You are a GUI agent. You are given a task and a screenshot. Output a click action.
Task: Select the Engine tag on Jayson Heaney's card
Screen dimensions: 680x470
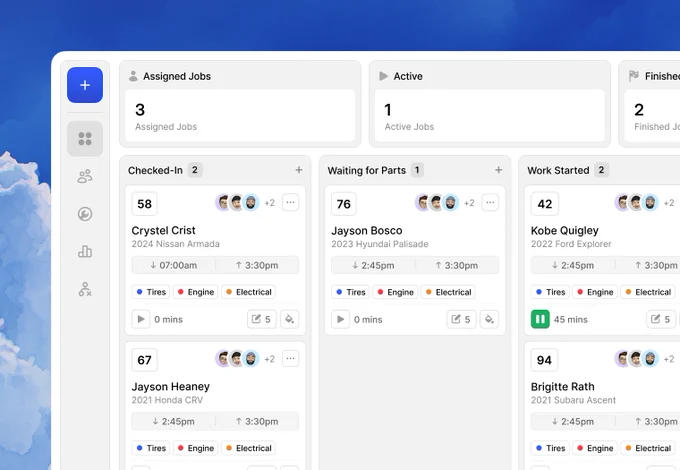tap(196, 448)
